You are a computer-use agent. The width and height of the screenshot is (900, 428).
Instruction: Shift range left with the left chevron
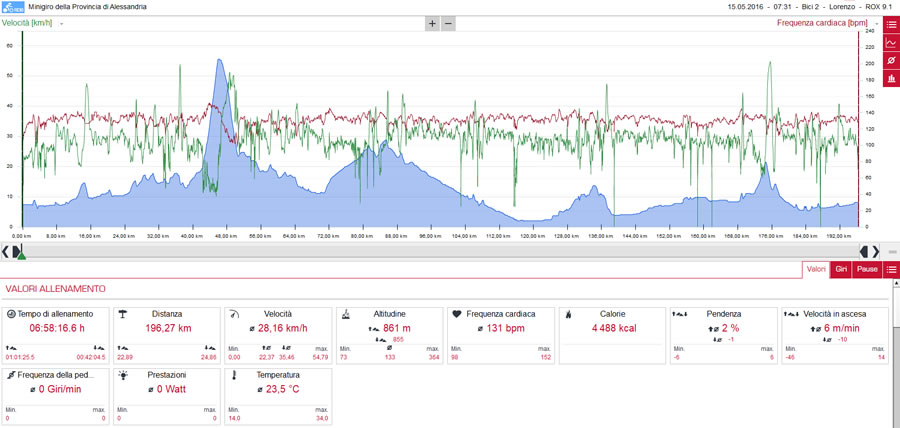(5, 251)
